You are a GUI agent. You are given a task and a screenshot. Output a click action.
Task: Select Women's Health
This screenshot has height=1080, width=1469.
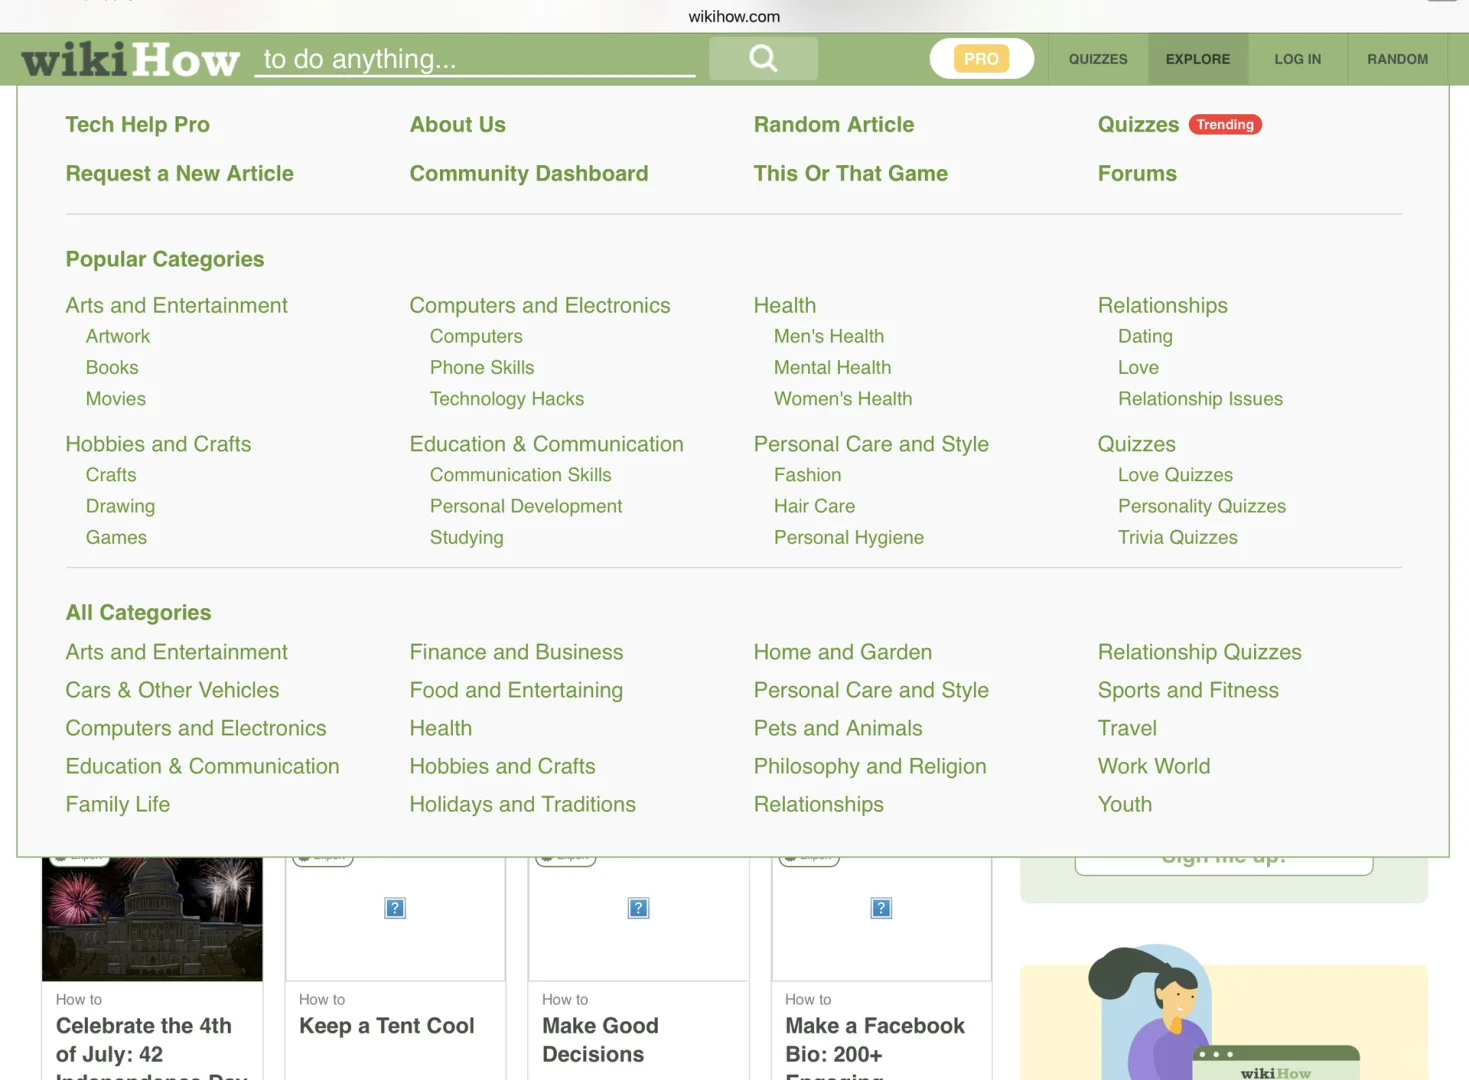coord(843,399)
